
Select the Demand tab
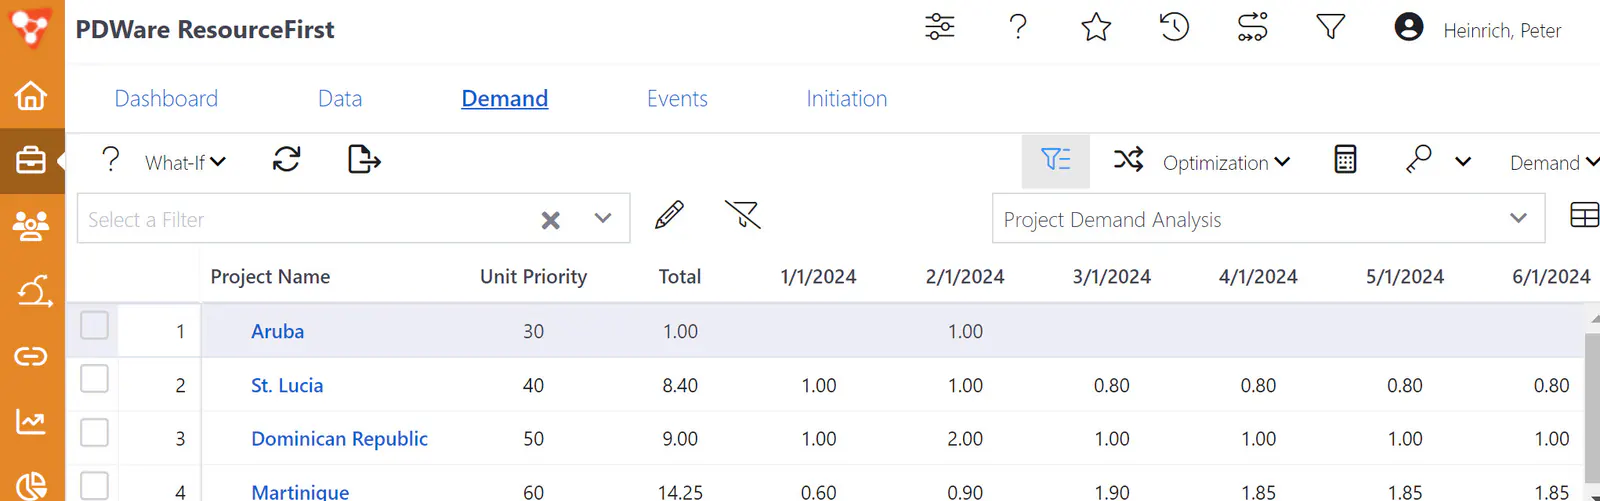coord(504,98)
